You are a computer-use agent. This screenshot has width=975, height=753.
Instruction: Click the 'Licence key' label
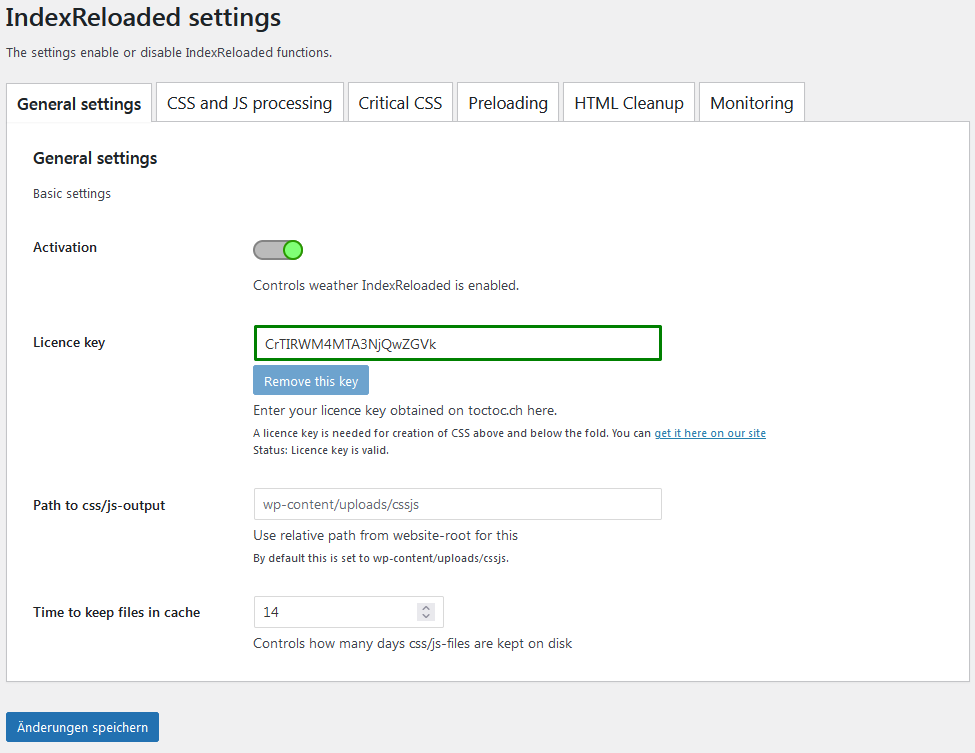coord(69,343)
